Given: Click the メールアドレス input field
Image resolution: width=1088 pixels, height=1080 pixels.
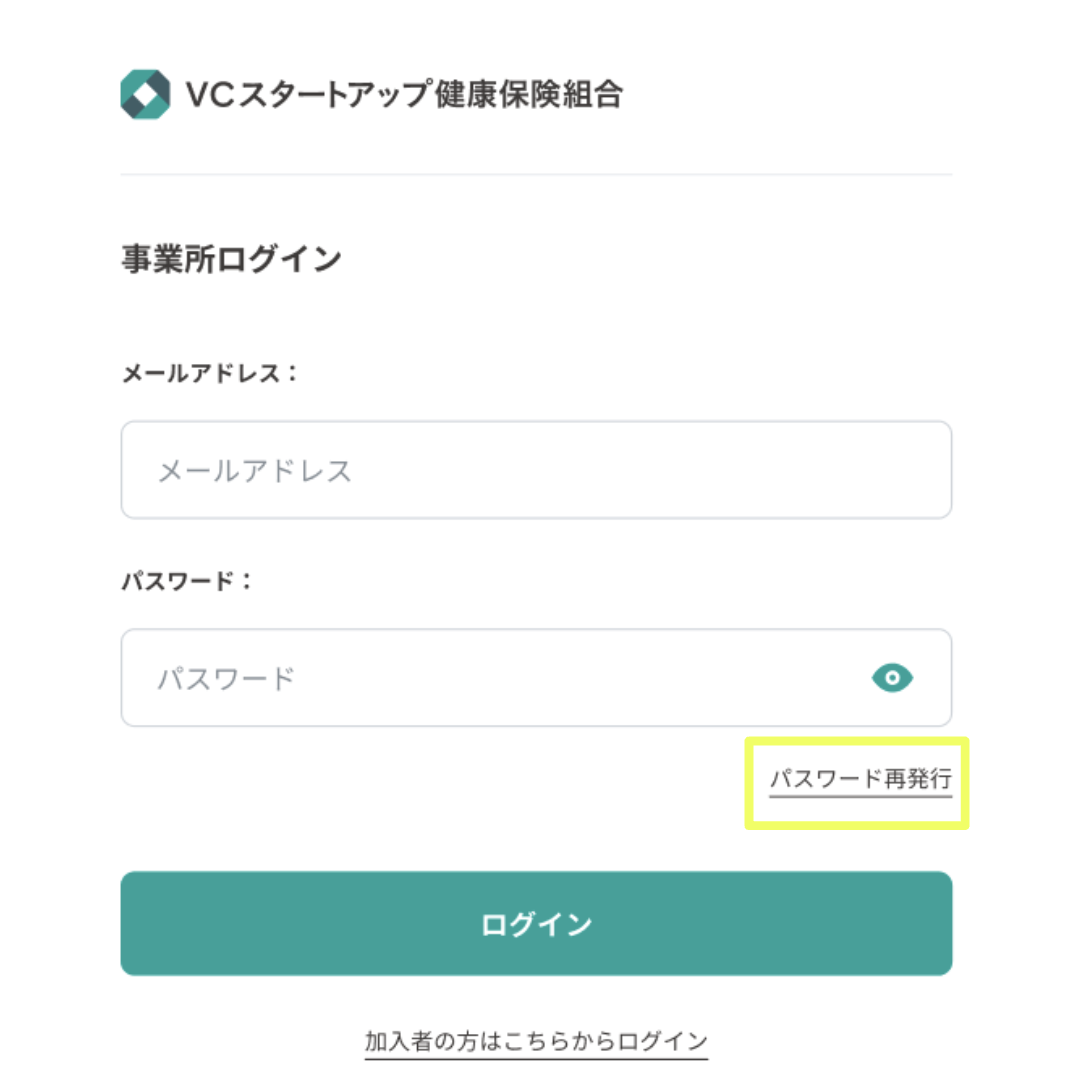Looking at the screenshot, I should click(x=536, y=470).
